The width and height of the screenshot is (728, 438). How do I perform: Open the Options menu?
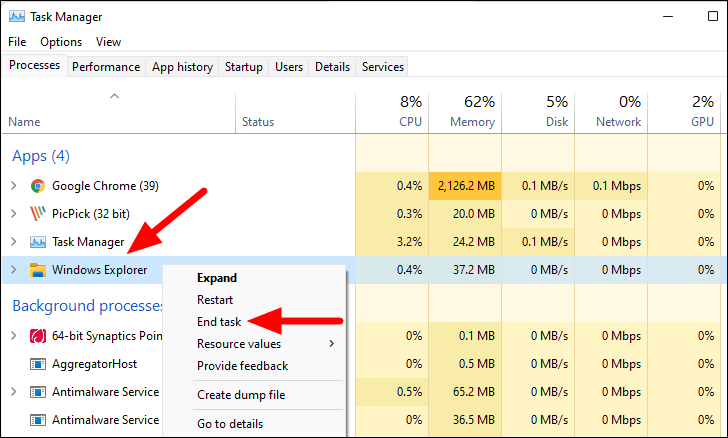[61, 42]
